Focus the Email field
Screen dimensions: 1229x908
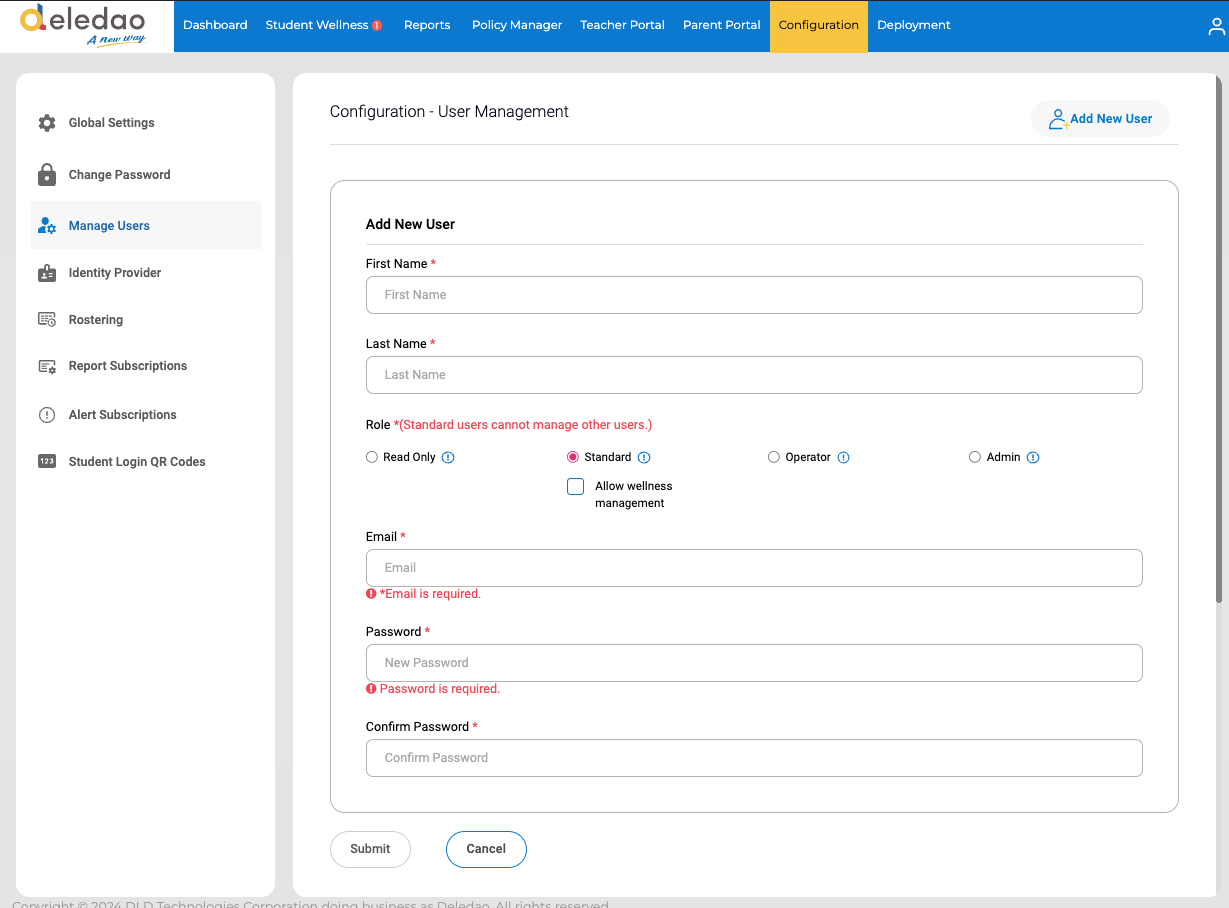click(x=754, y=568)
